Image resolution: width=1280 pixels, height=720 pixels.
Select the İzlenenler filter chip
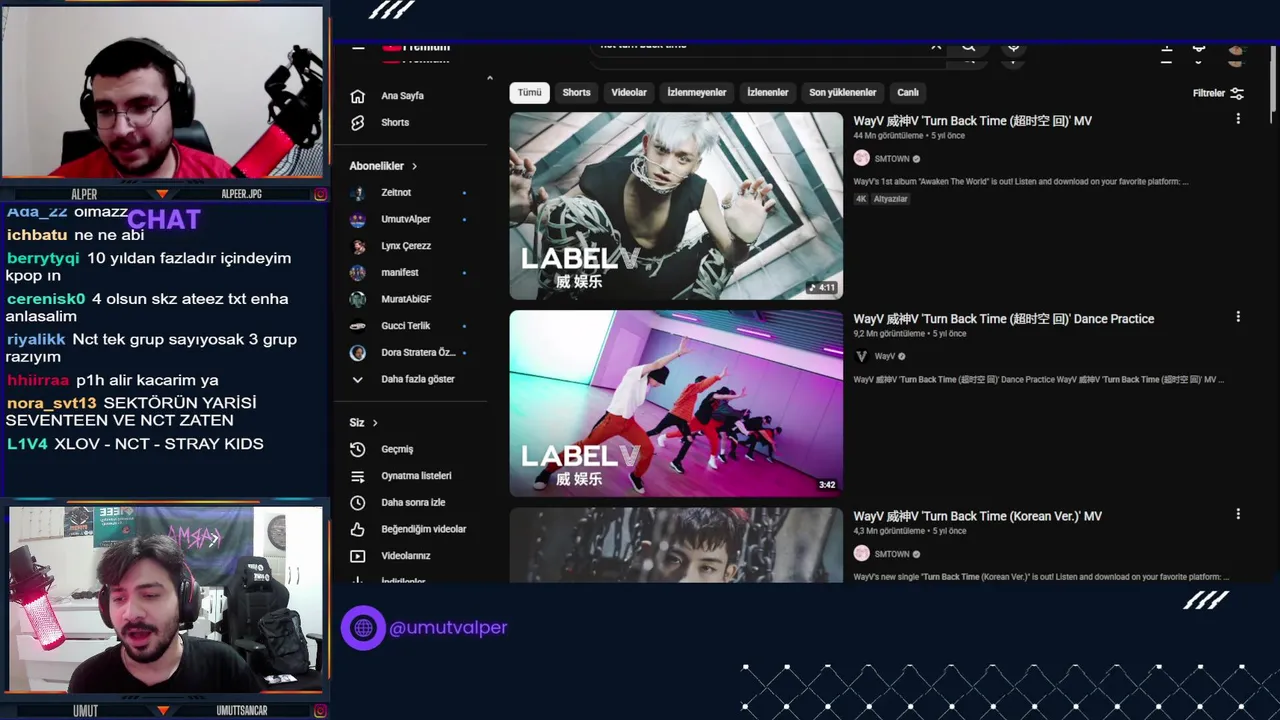click(768, 92)
